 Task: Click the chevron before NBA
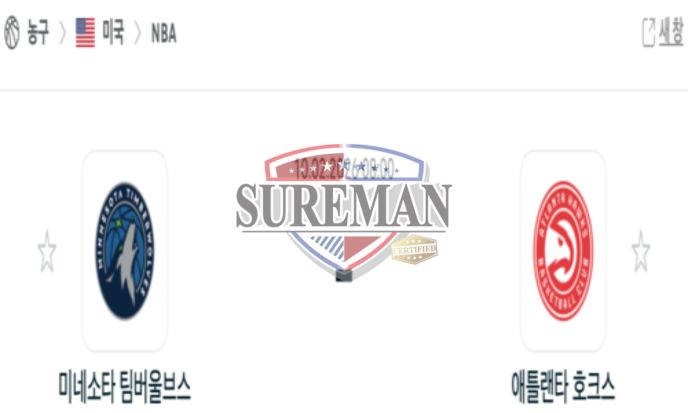tap(138, 33)
